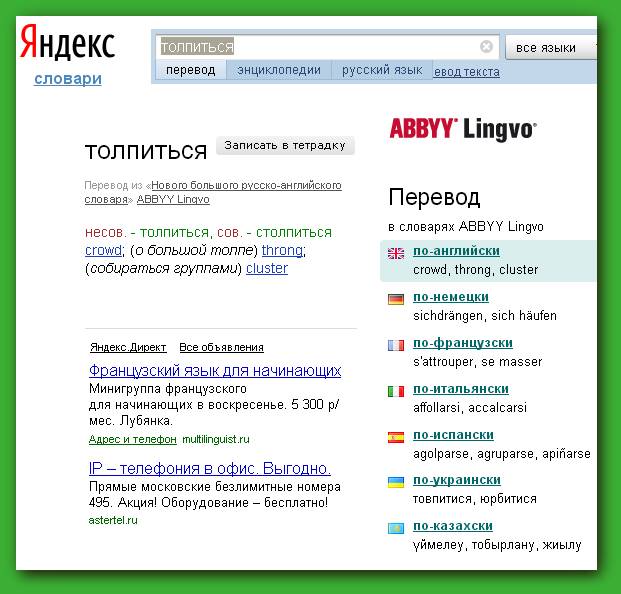
Task: Click the 'словари' link under the logo
Action: pos(68,78)
